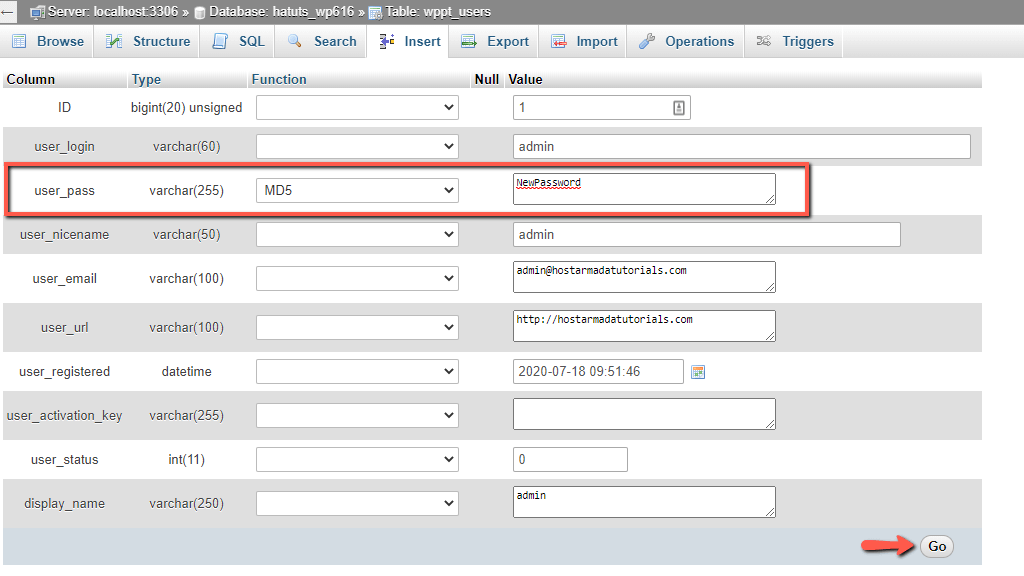Click the Search magnifier icon
Screen dimensions: 1024x576
(x=295, y=41)
